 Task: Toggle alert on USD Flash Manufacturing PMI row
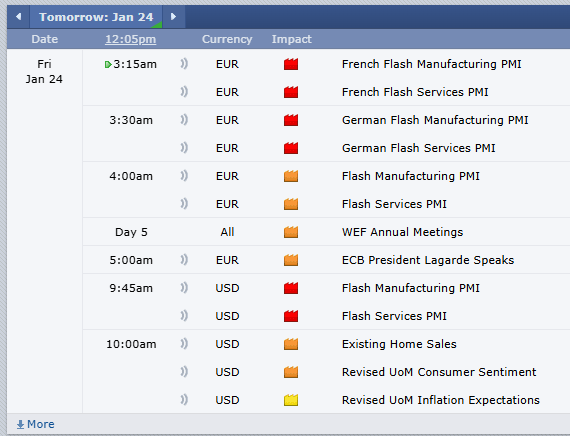(184, 288)
